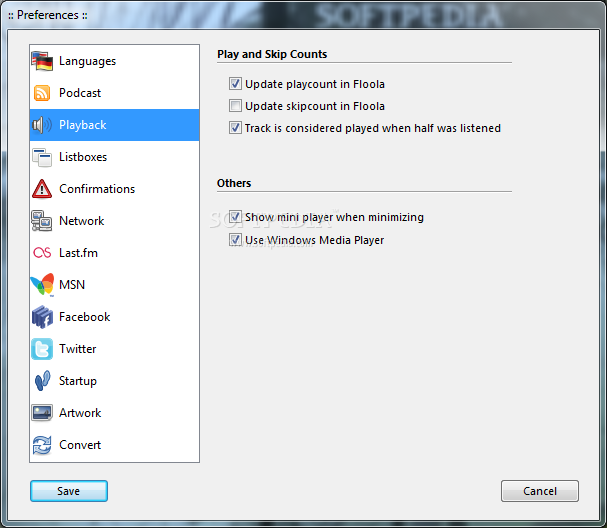Uncheck Update playcount in Floola
607x528 pixels.
click(x=235, y=84)
